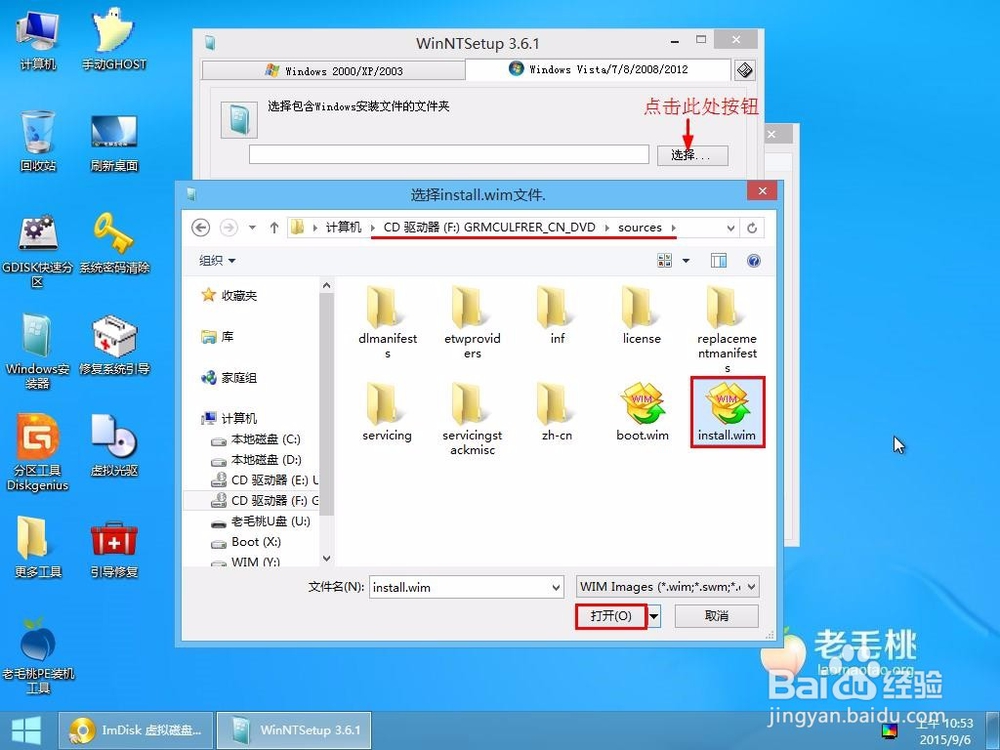
Task: Select CD 驱动器 (E:) in tree
Action: [264, 480]
